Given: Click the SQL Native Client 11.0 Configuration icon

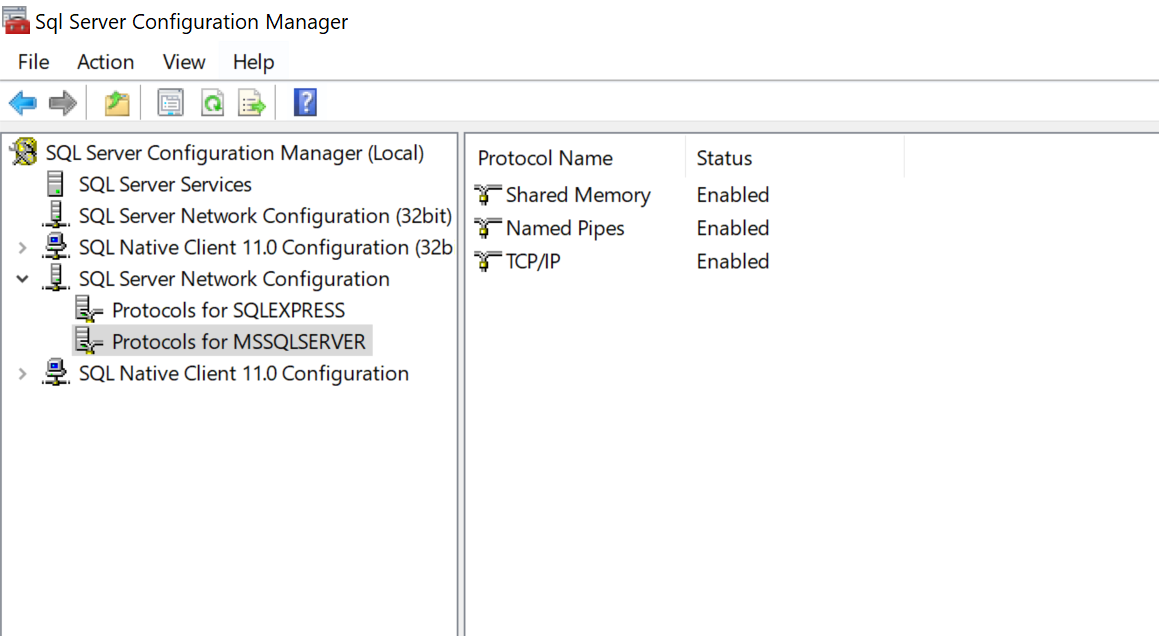Looking at the screenshot, I should (x=55, y=373).
